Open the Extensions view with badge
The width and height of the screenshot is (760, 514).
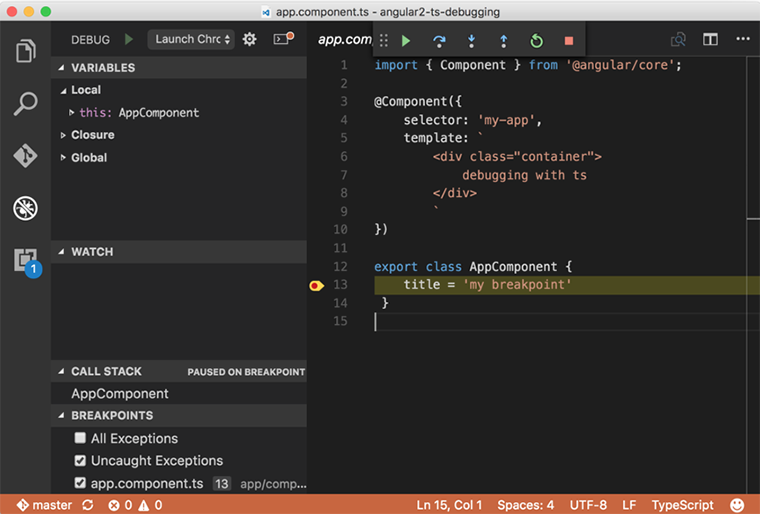[x=25, y=261]
